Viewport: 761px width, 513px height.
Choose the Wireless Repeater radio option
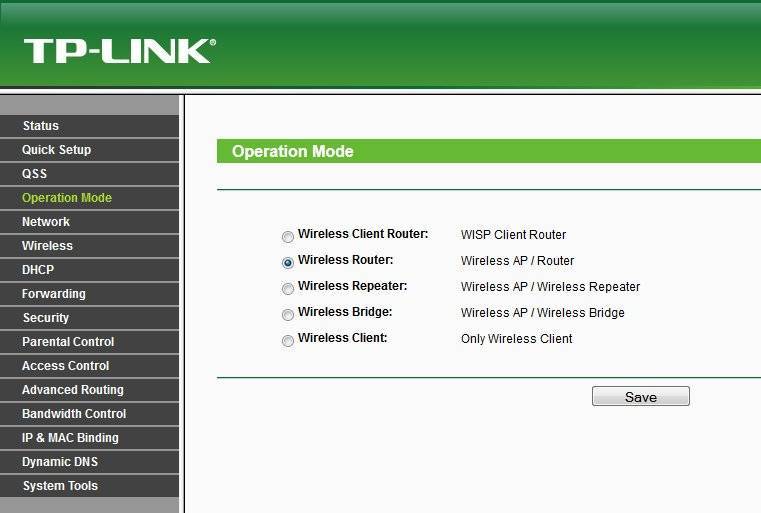288,289
